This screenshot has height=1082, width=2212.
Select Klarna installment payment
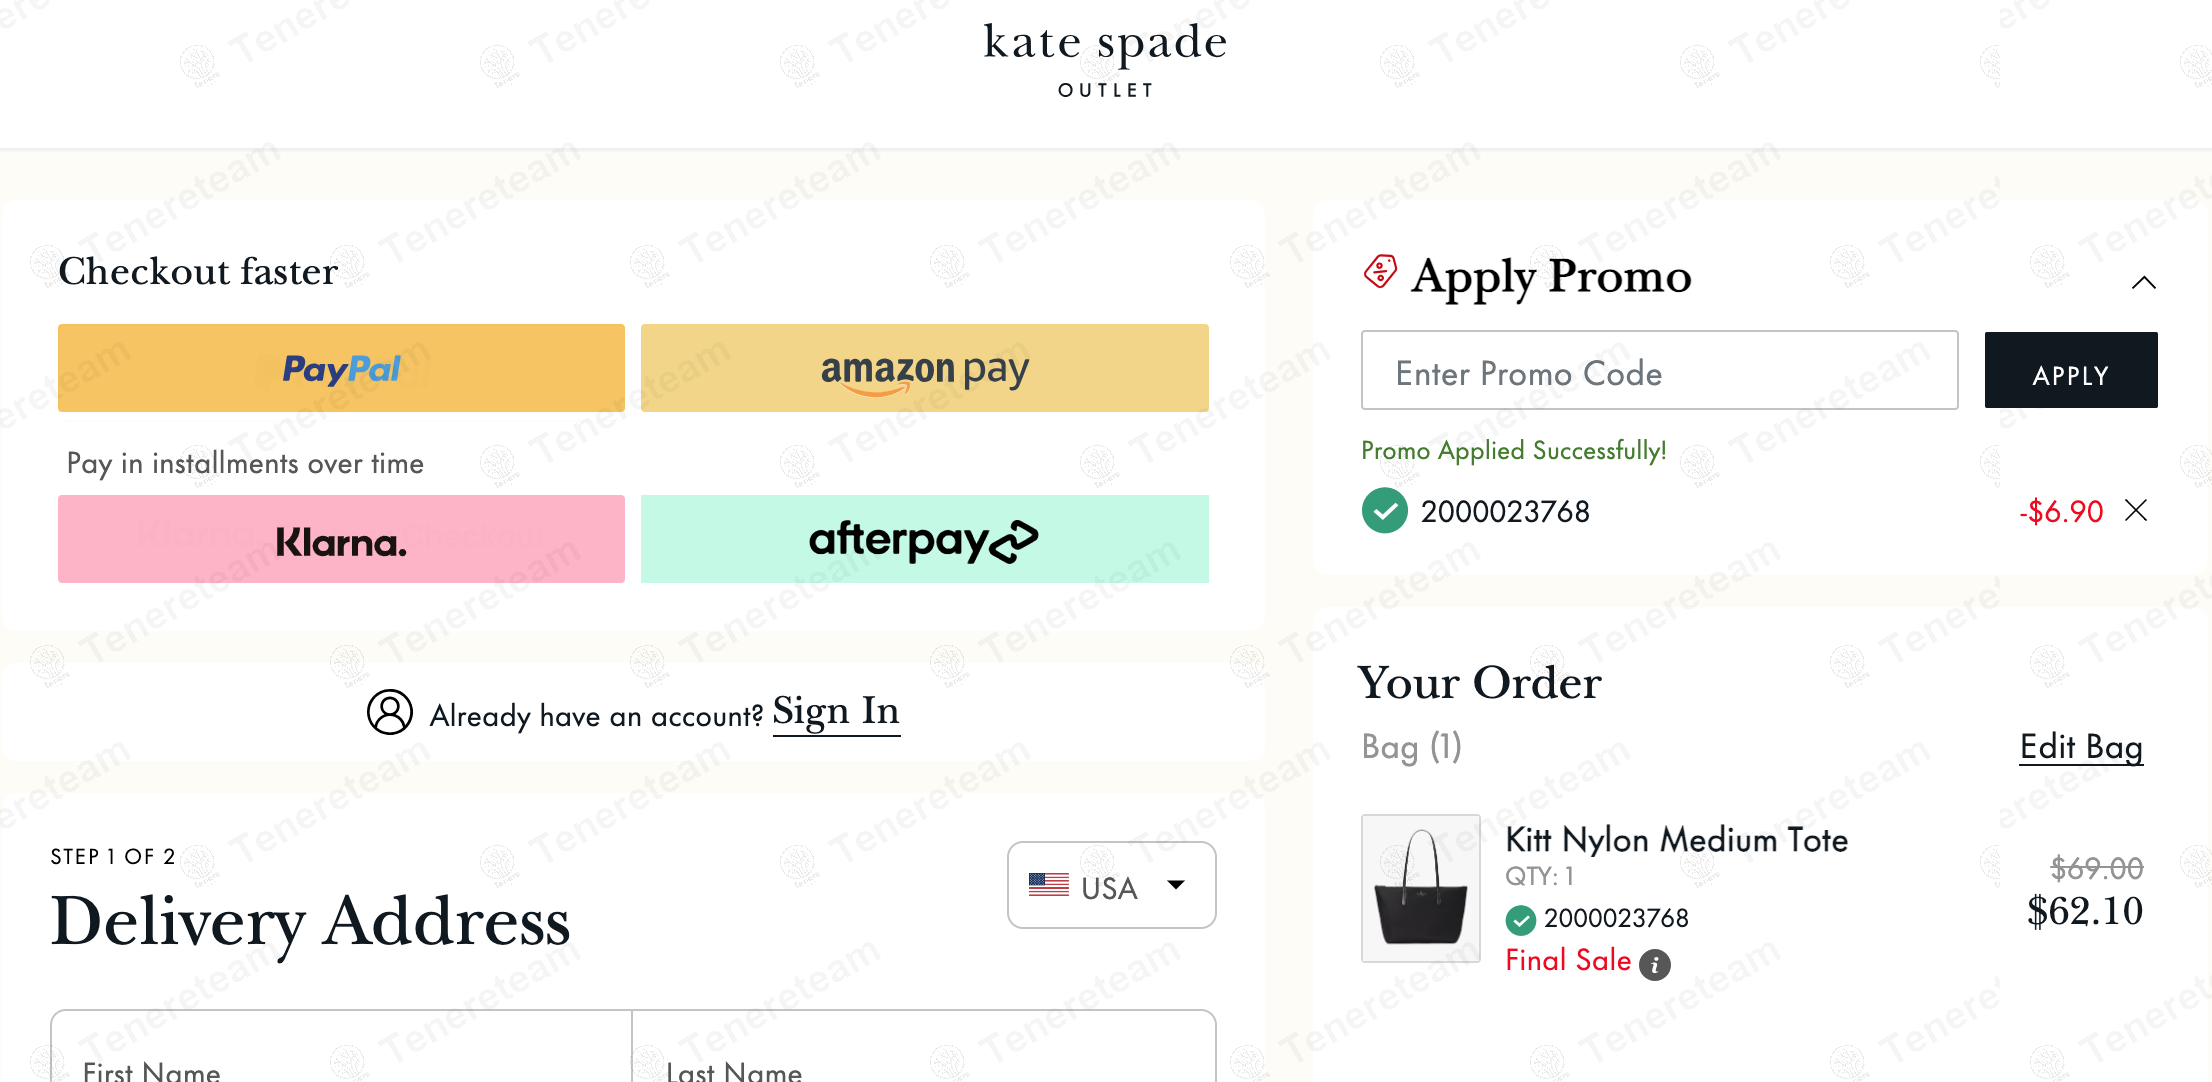pos(341,539)
